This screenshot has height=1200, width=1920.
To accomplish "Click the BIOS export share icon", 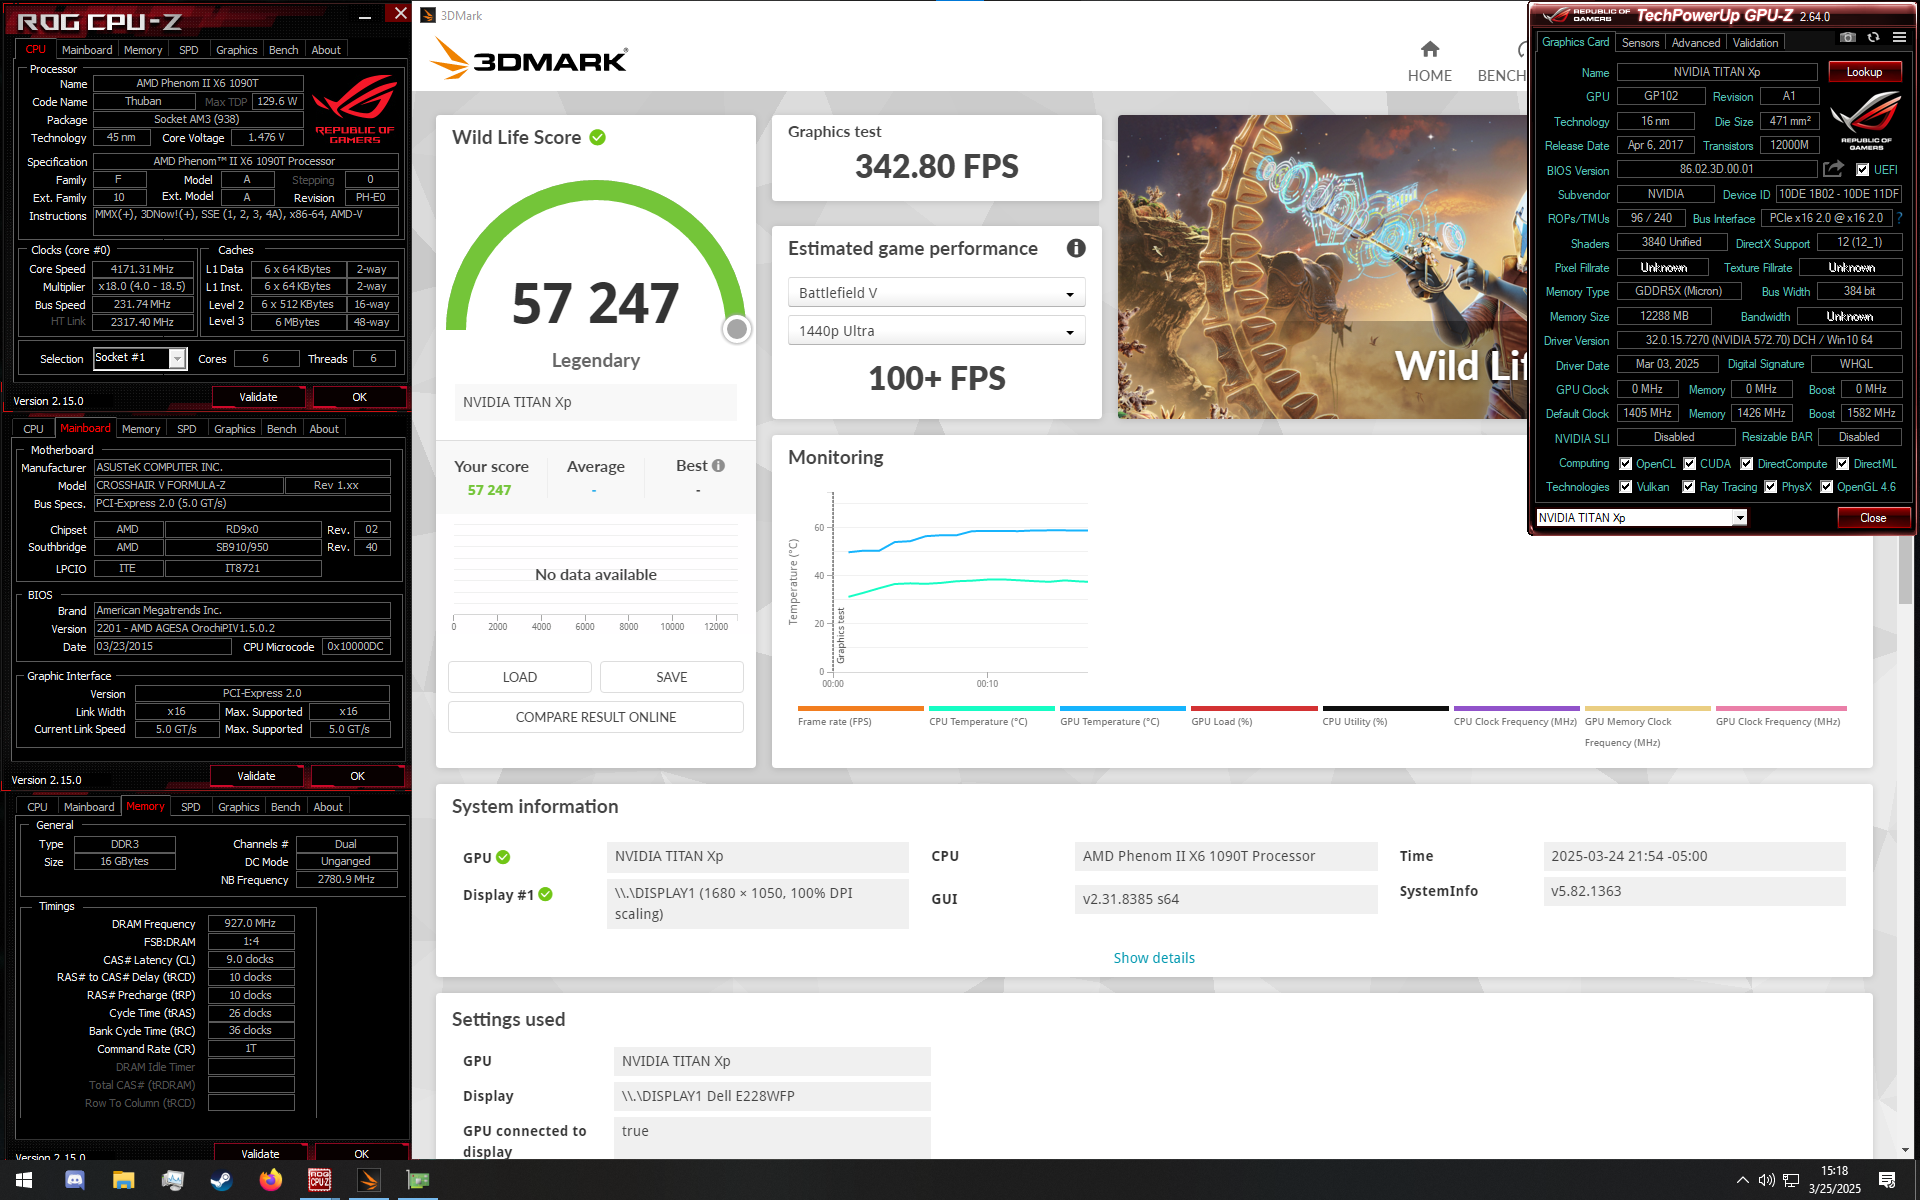I will [x=1833, y=169].
